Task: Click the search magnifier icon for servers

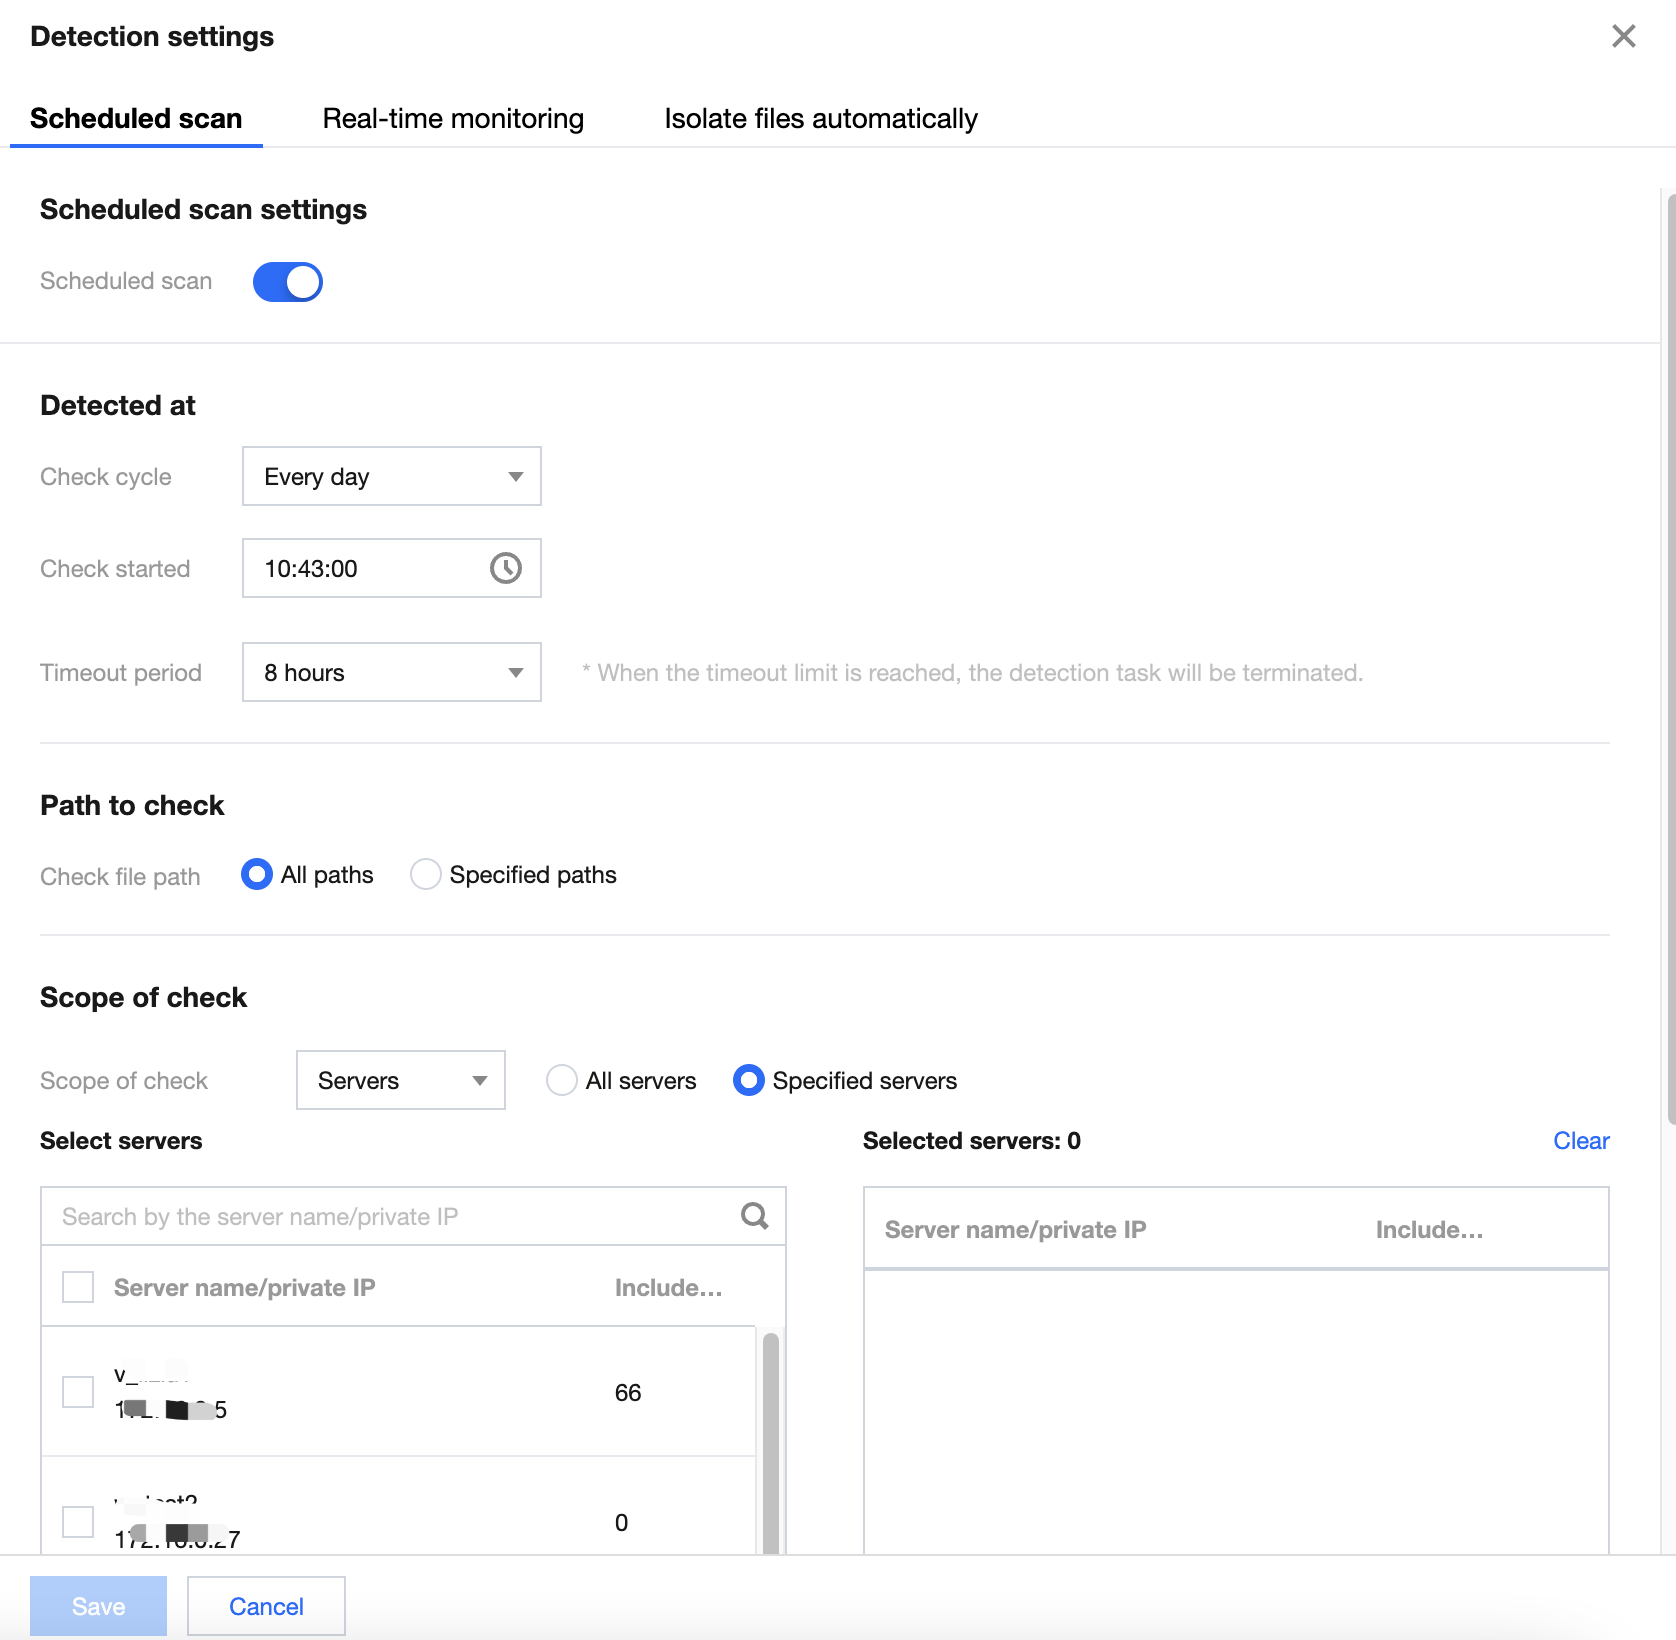Action: pyautogui.click(x=755, y=1216)
